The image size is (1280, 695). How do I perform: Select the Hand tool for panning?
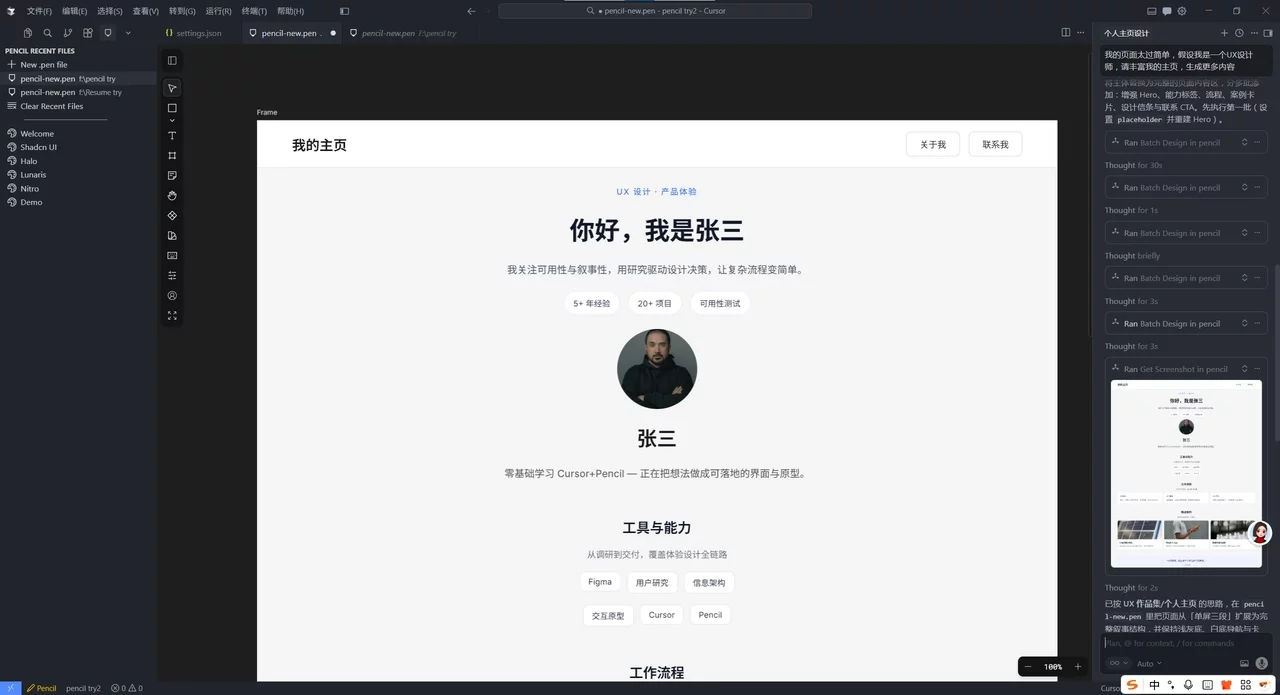pyautogui.click(x=171, y=196)
